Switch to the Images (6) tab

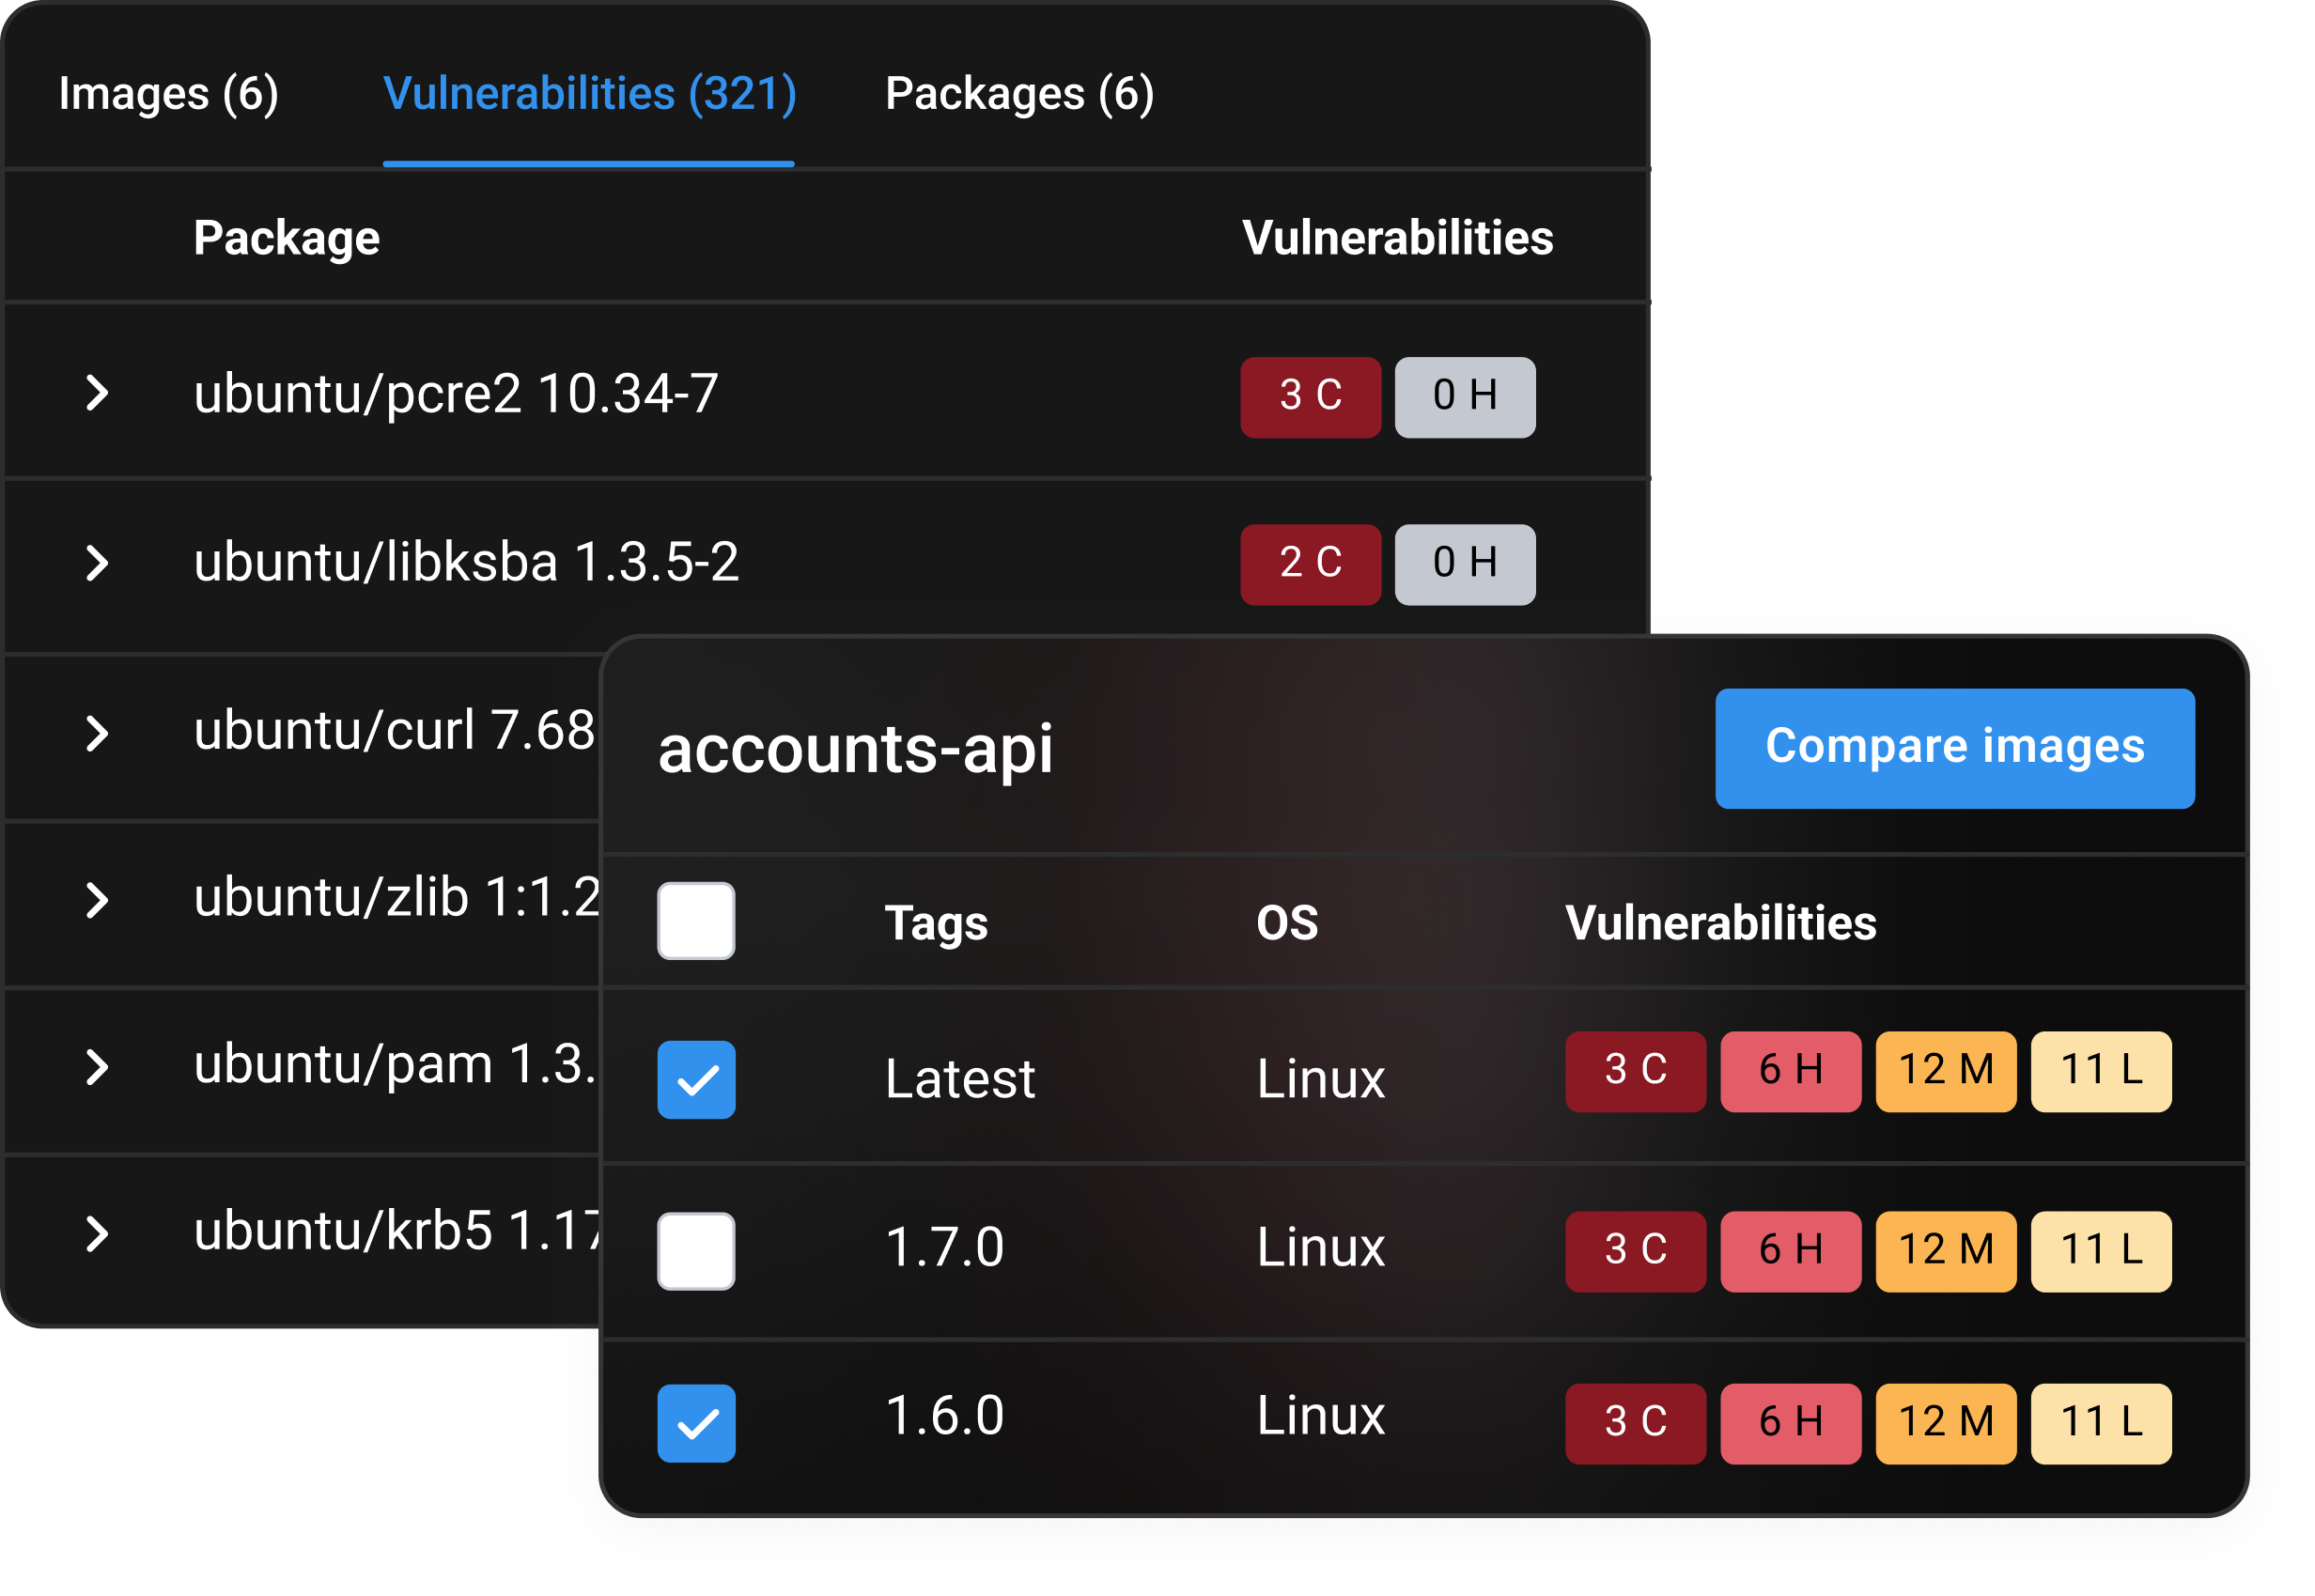[168, 94]
